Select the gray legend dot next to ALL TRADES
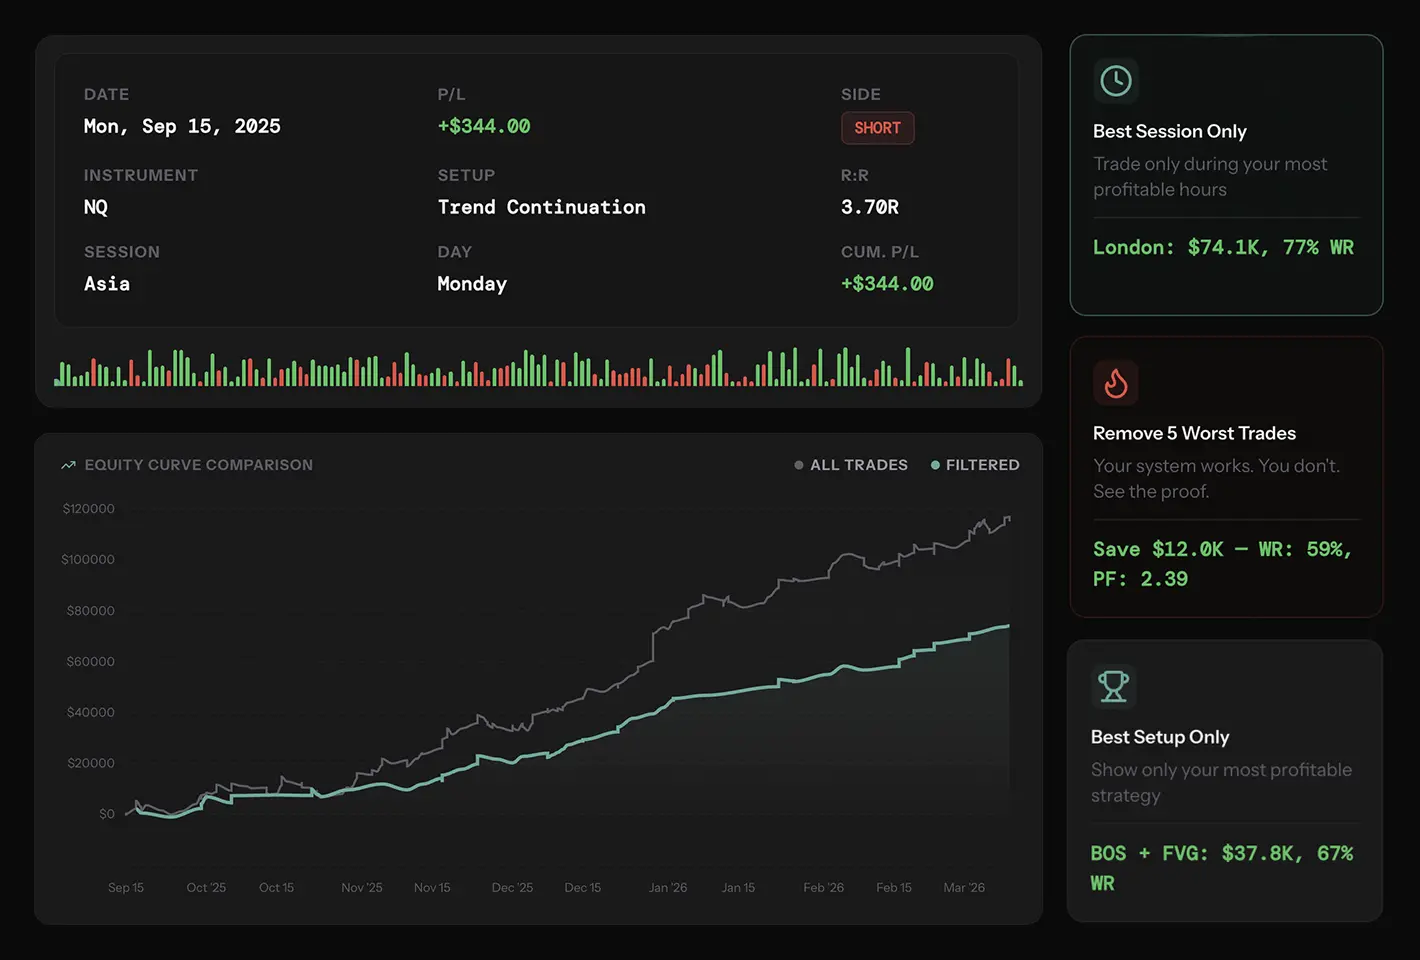This screenshot has width=1420, height=960. (799, 465)
